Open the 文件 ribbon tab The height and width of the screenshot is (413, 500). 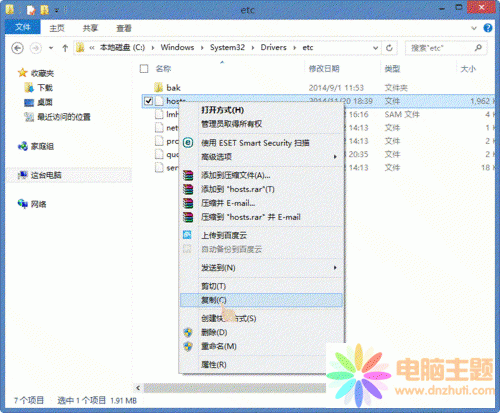pyautogui.click(x=23, y=27)
